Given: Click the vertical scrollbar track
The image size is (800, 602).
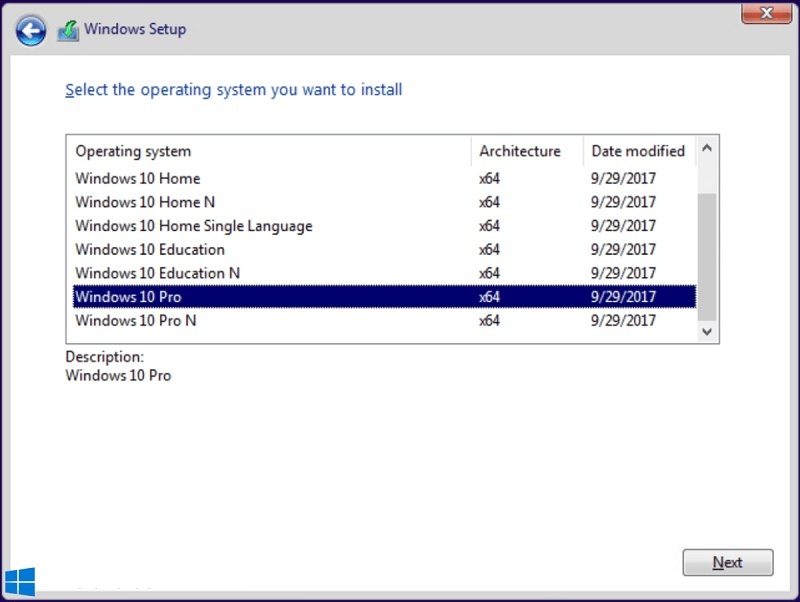Looking at the screenshot, I should (707, 240).
